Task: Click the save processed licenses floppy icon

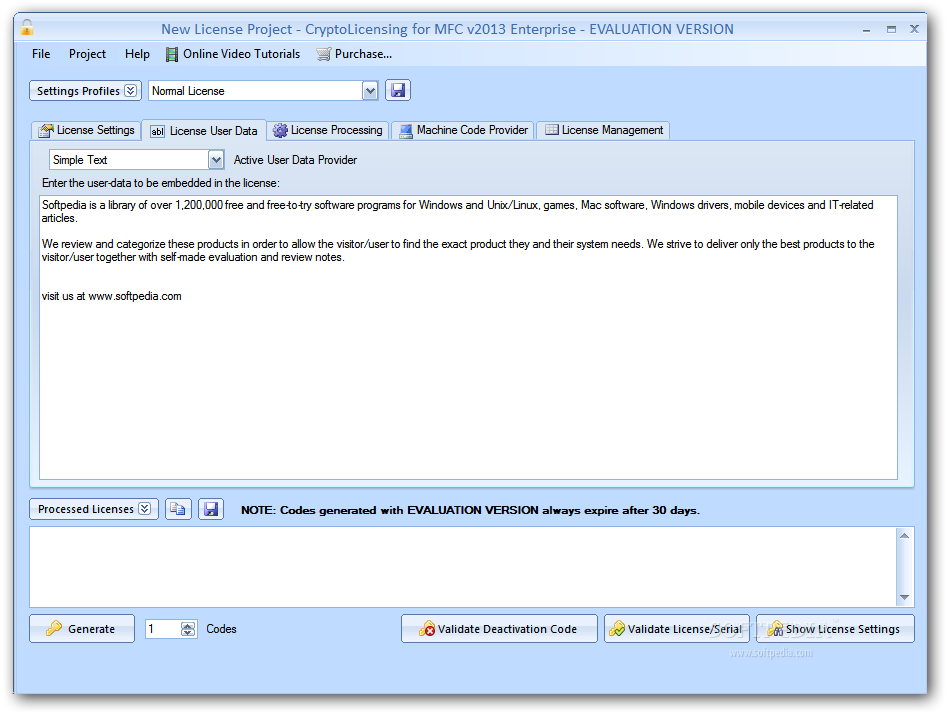Action: [211, 509]
